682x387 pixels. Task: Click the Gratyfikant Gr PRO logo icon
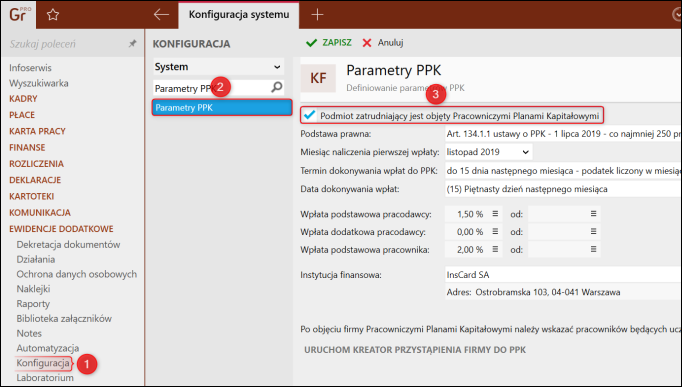19,14
